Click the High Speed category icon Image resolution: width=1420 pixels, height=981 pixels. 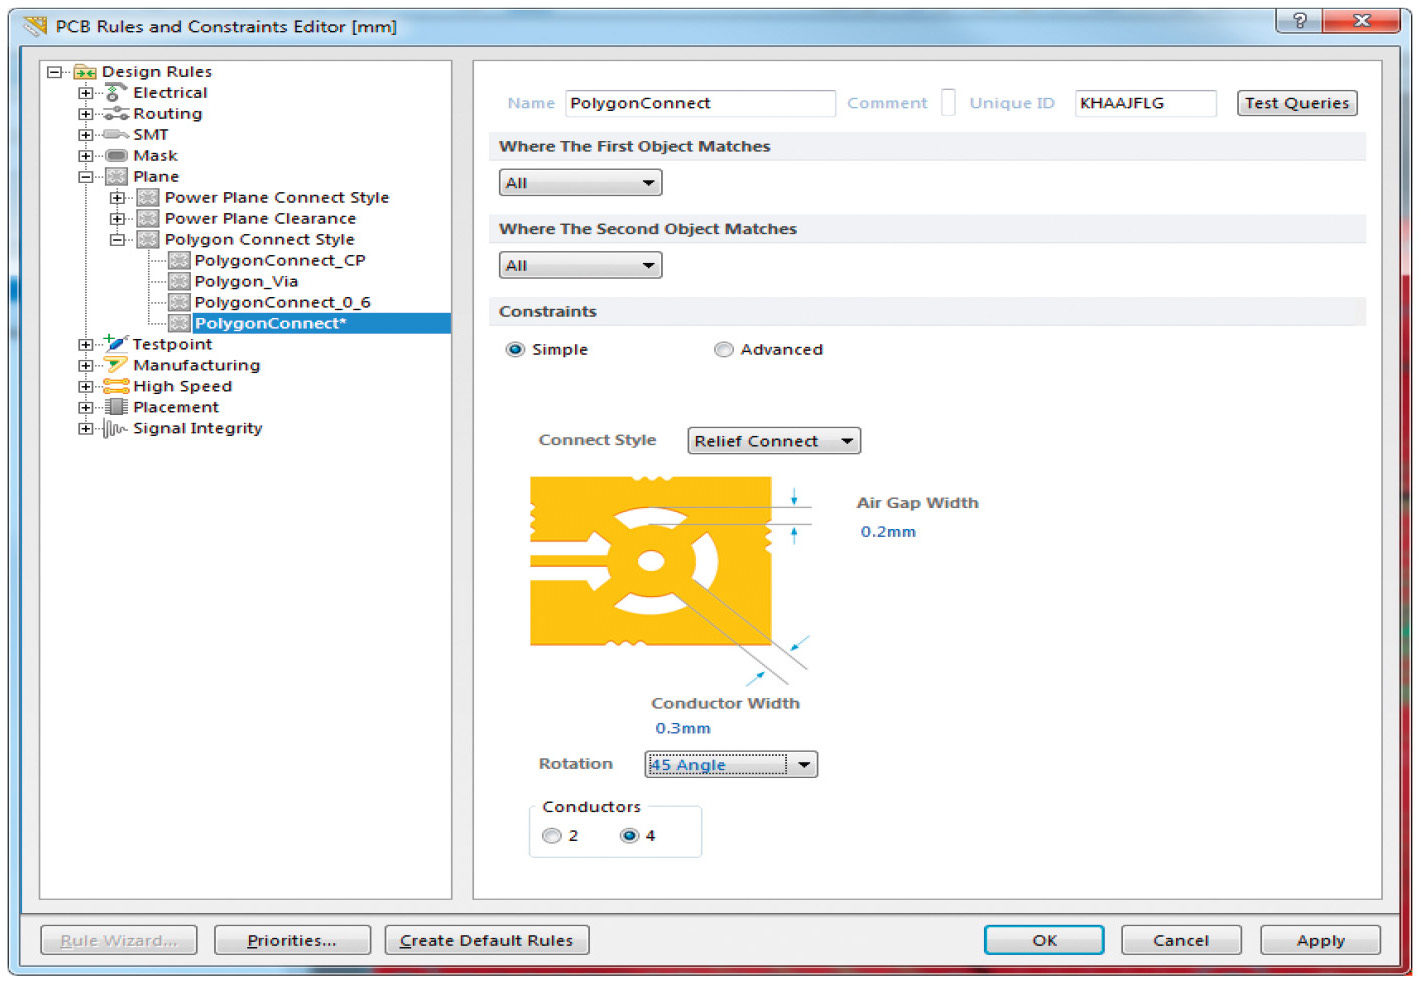[x=116, y=386]
